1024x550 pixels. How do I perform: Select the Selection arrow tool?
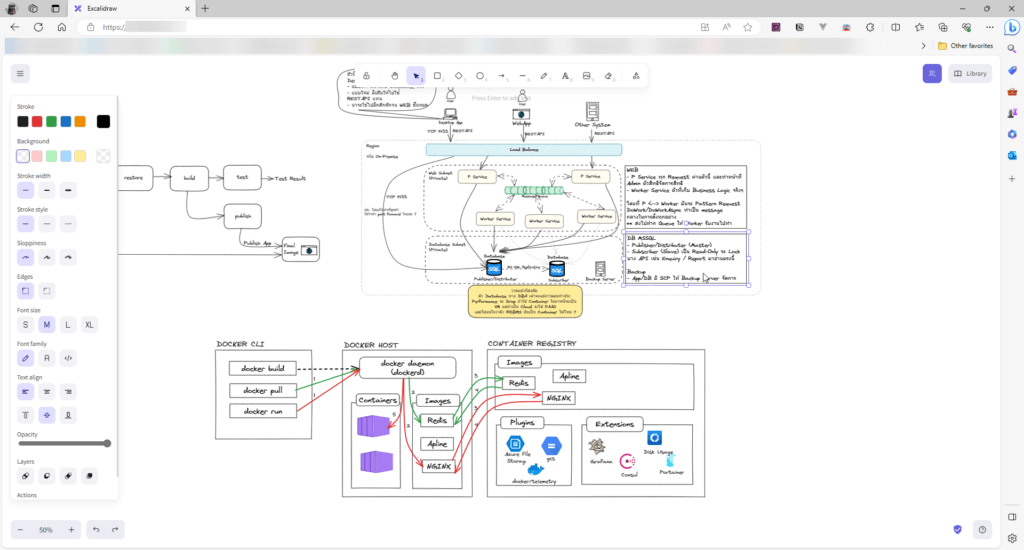click(416, 76)
